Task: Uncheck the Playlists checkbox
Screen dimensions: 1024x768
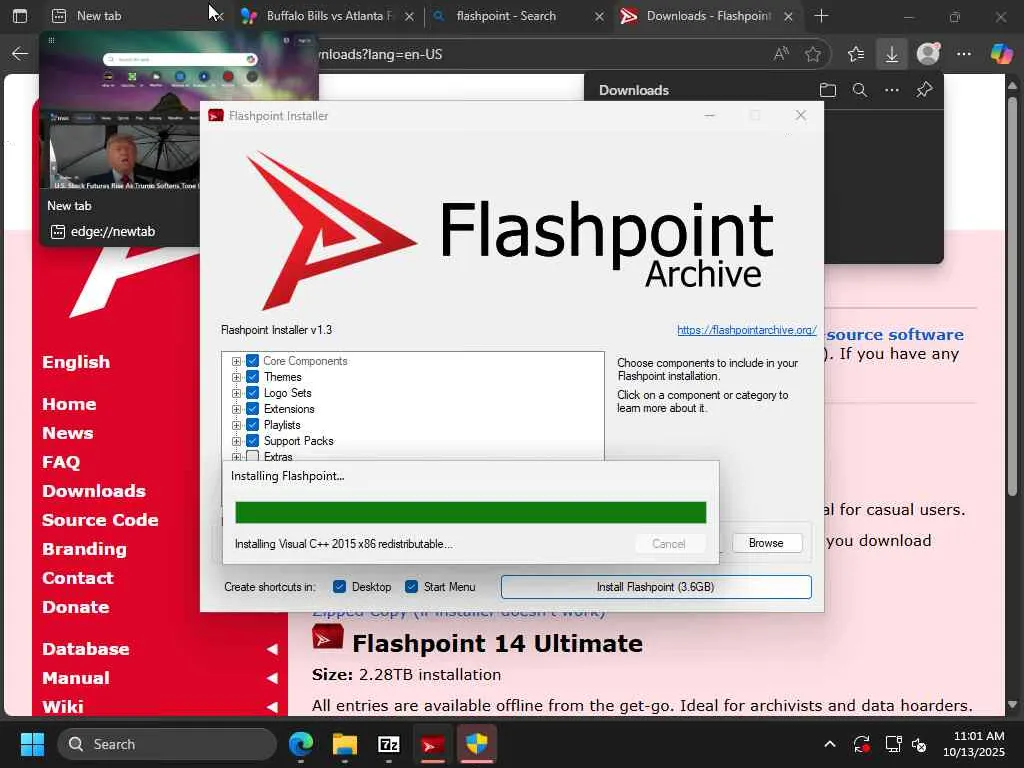Action: click(x=253, y=424)
